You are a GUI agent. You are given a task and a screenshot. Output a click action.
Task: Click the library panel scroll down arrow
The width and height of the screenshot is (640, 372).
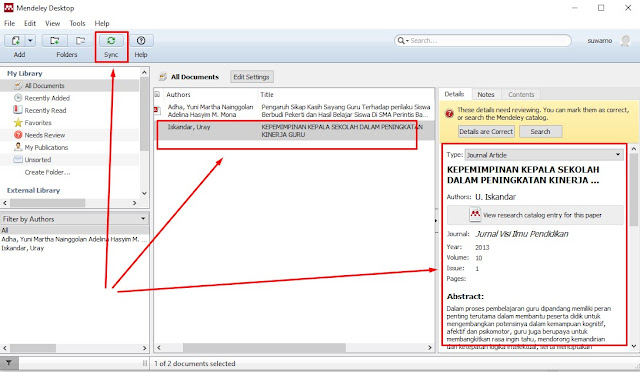(144, 193)
